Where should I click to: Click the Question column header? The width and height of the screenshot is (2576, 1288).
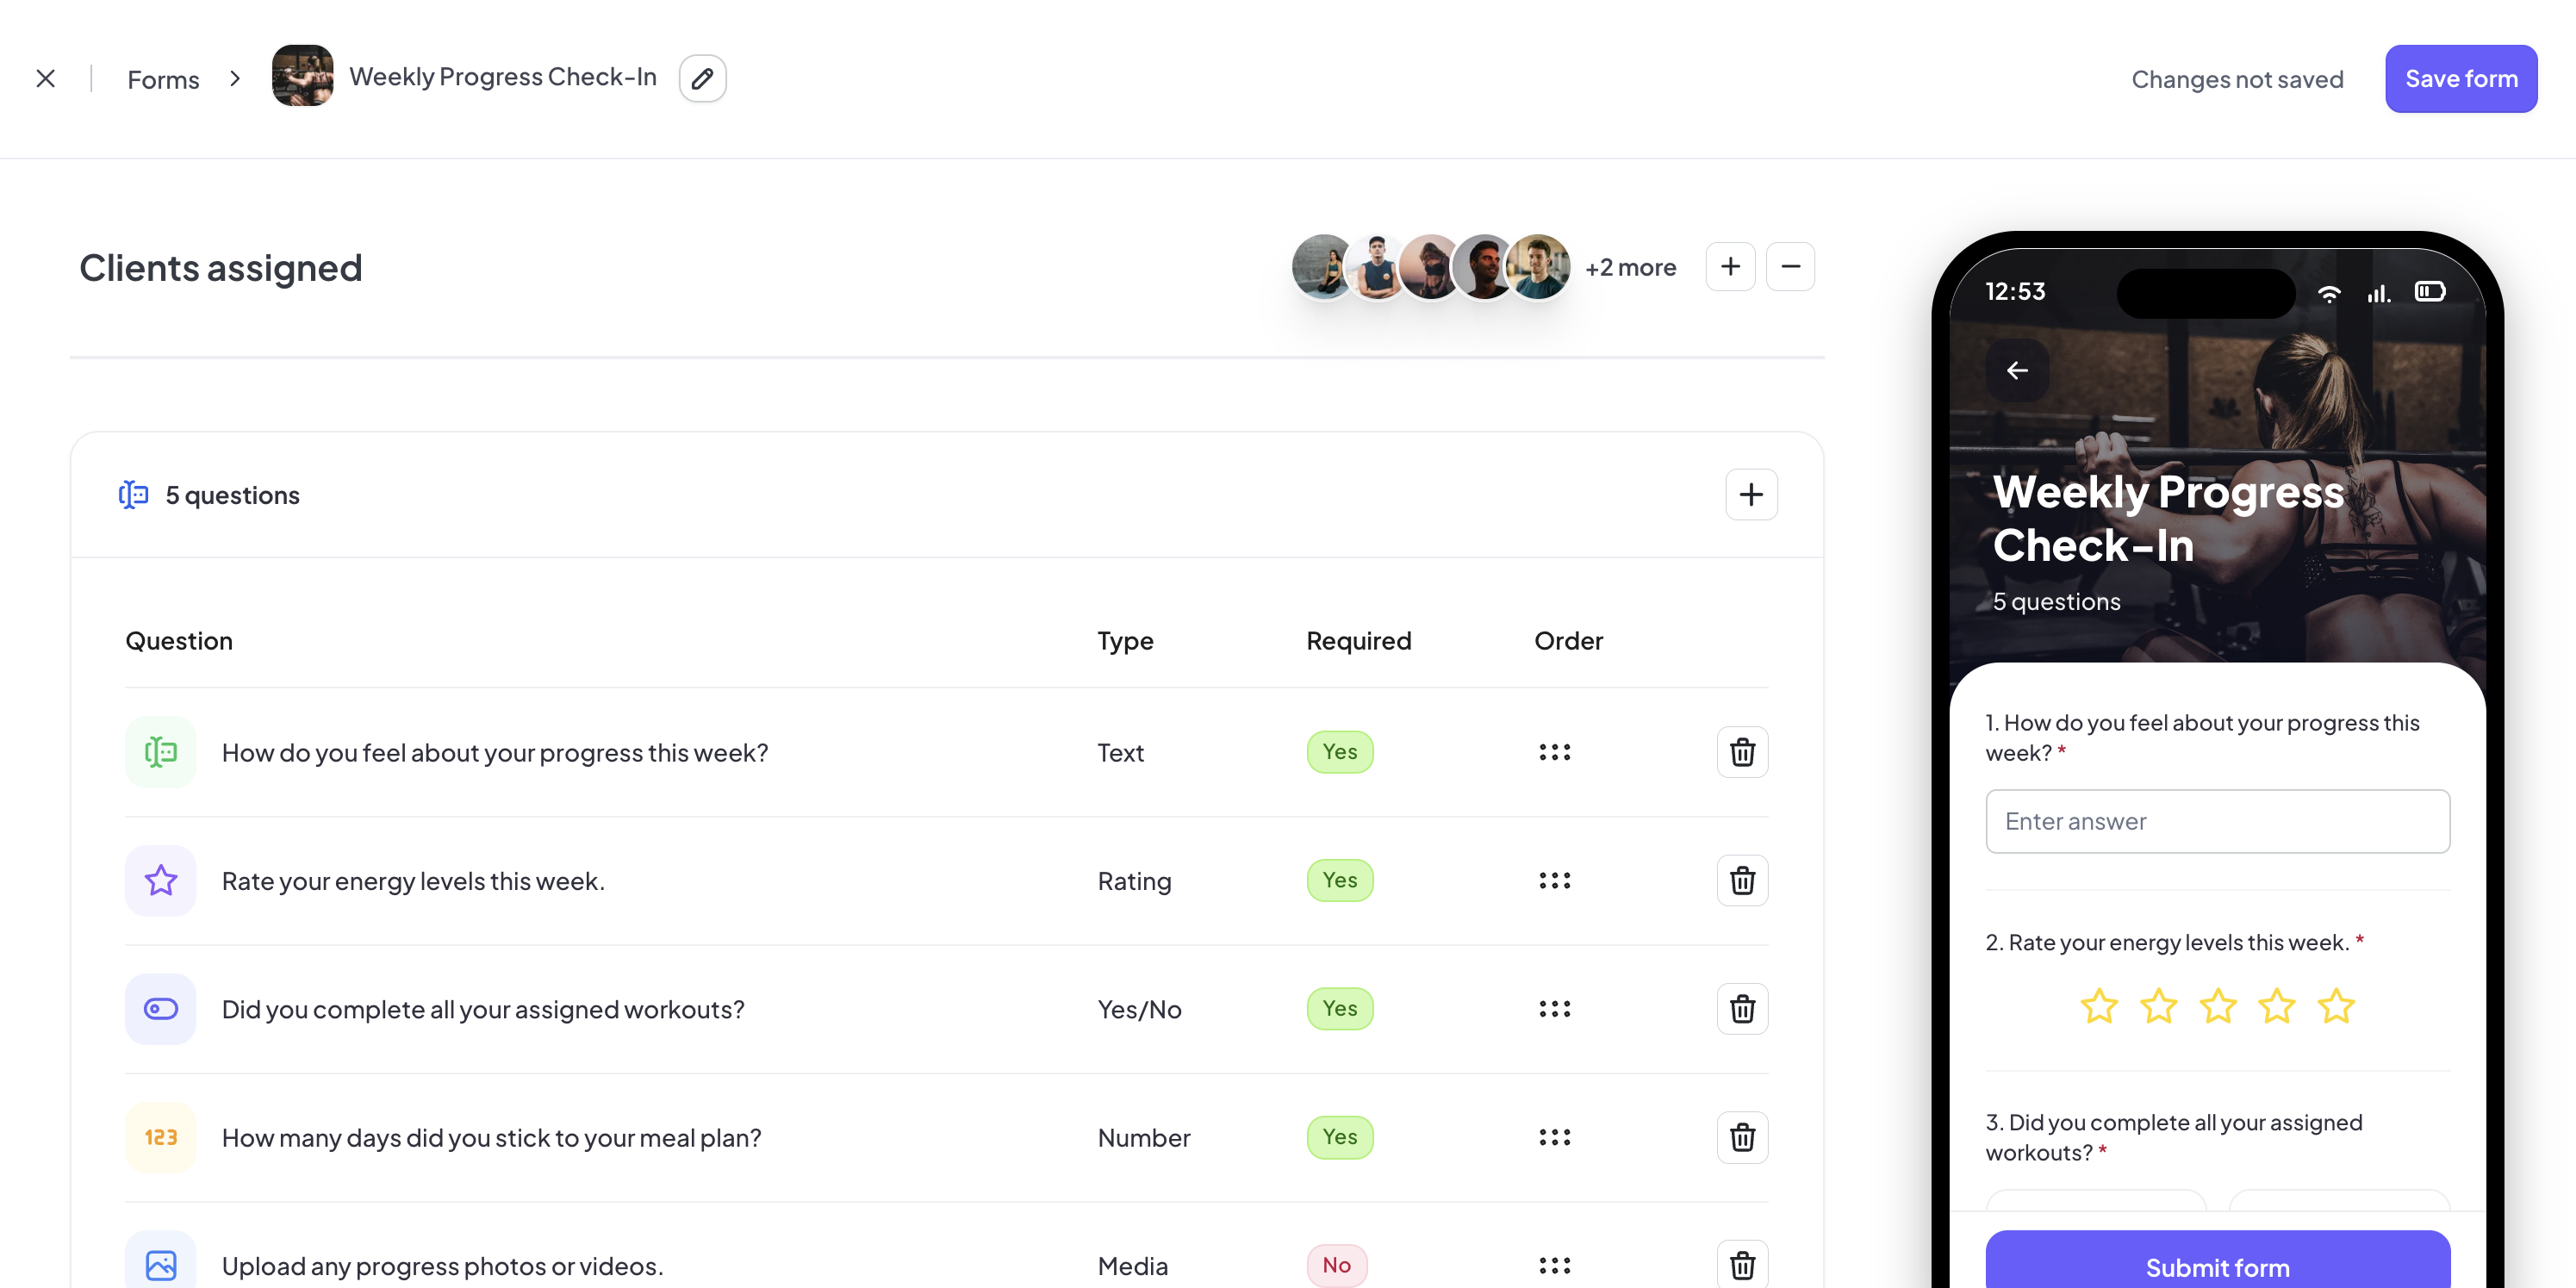click(179, 641)
